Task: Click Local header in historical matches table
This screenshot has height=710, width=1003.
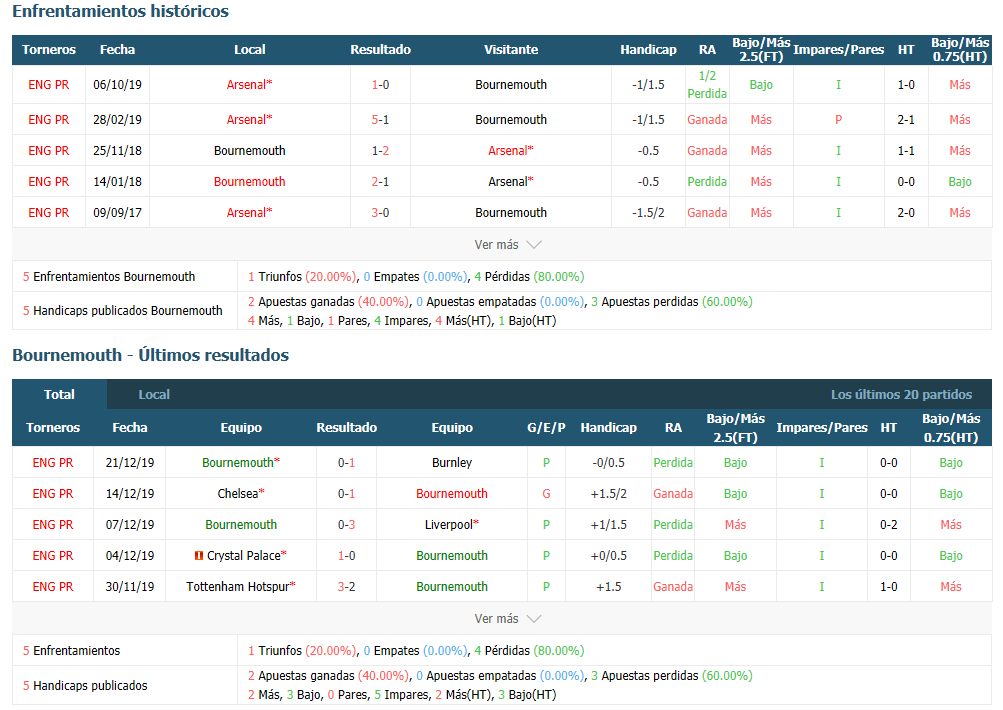Action: tap(249, 50)
